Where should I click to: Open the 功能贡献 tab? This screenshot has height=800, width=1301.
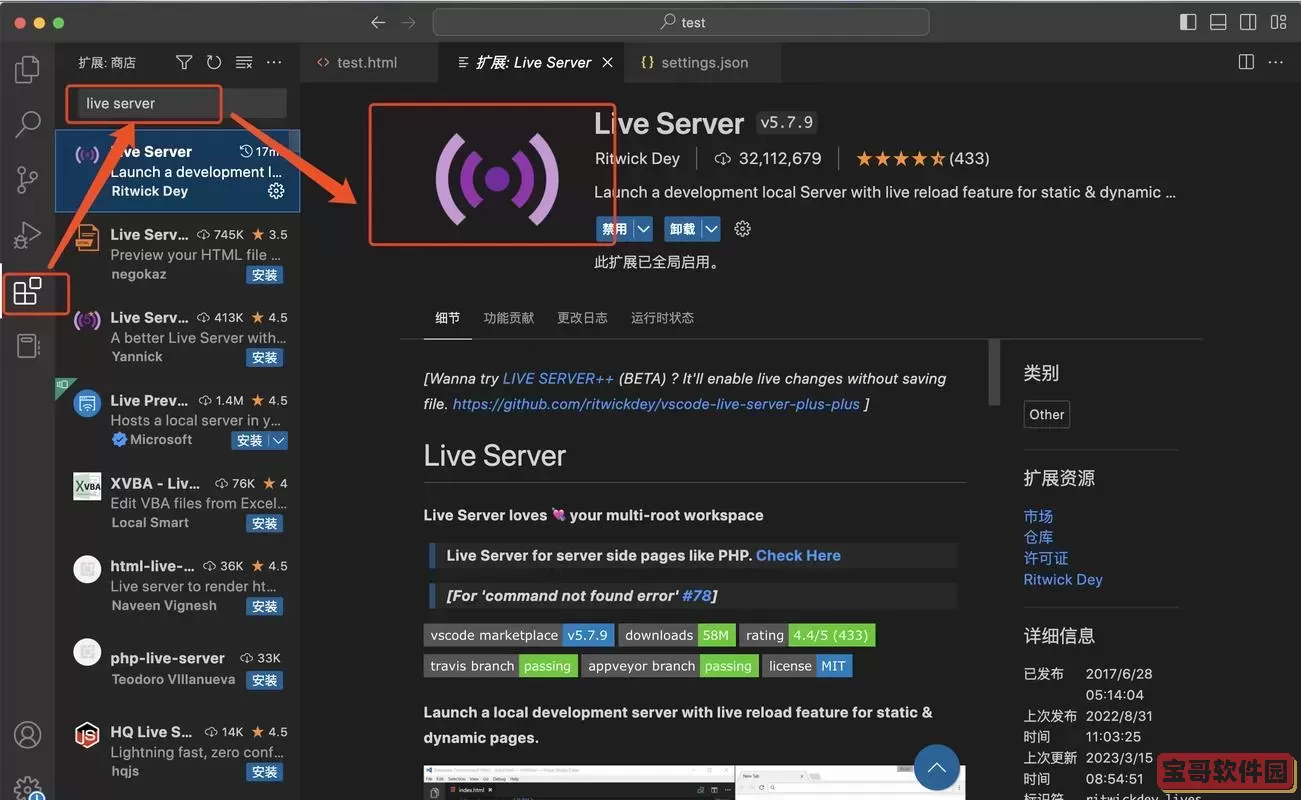(509, 317)
